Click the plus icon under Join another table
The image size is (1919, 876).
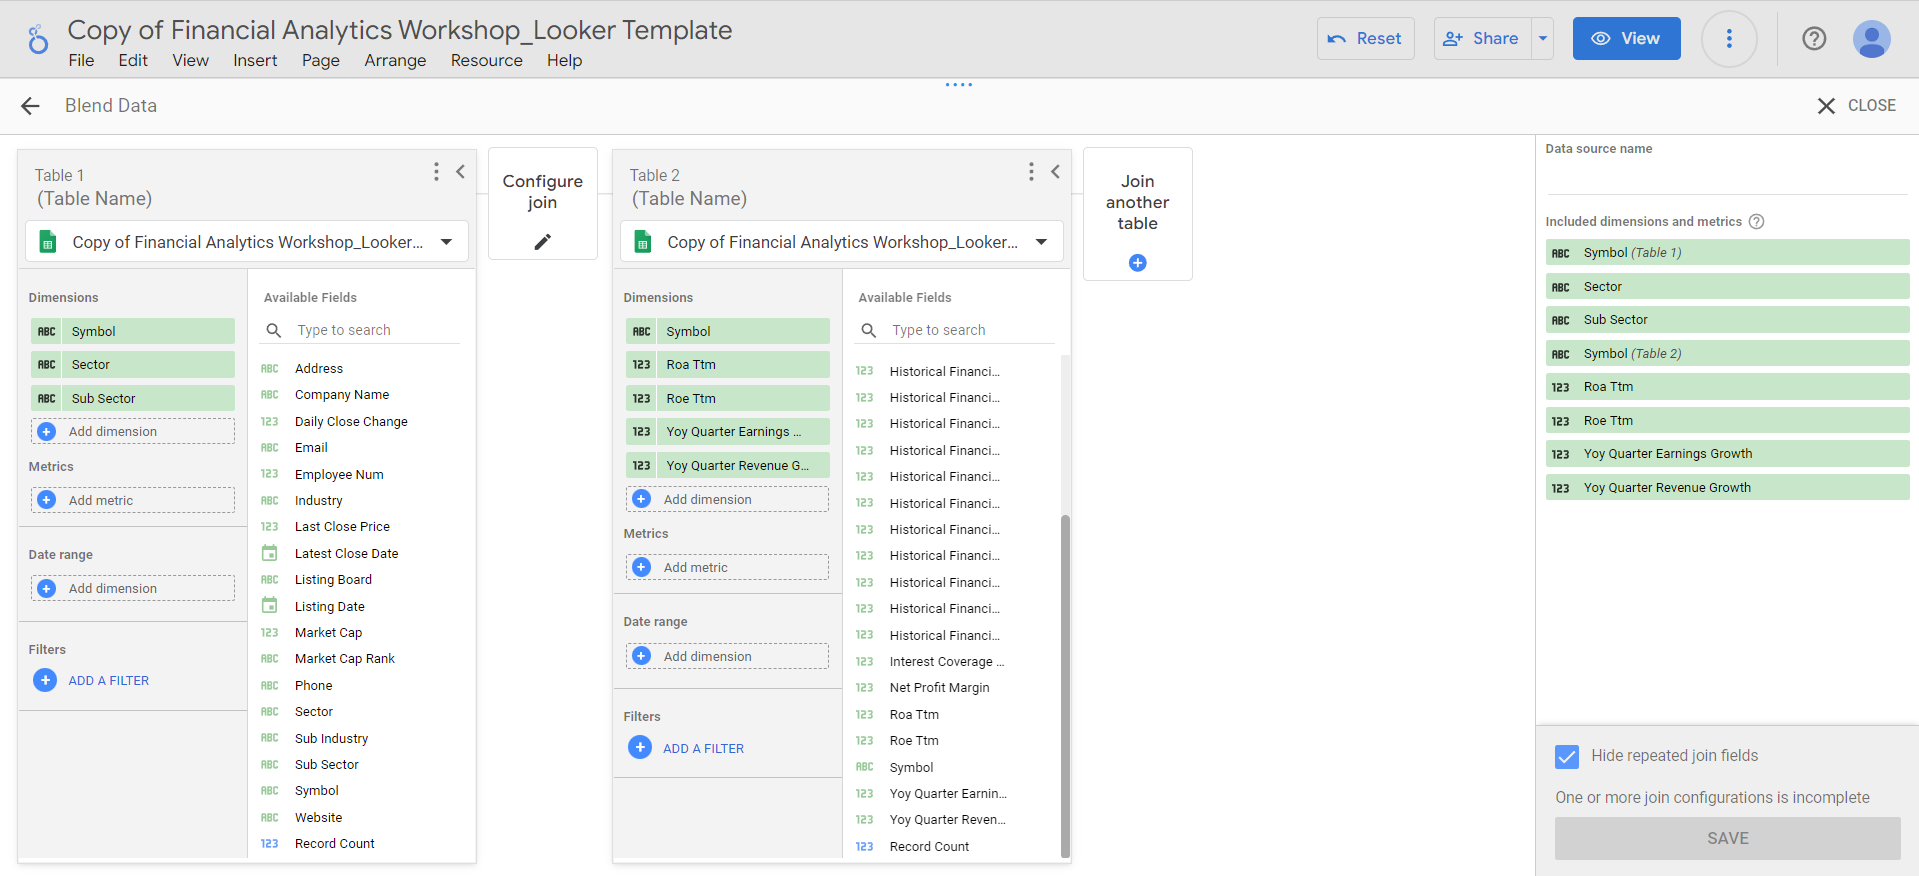click(x=1137, y=263)
